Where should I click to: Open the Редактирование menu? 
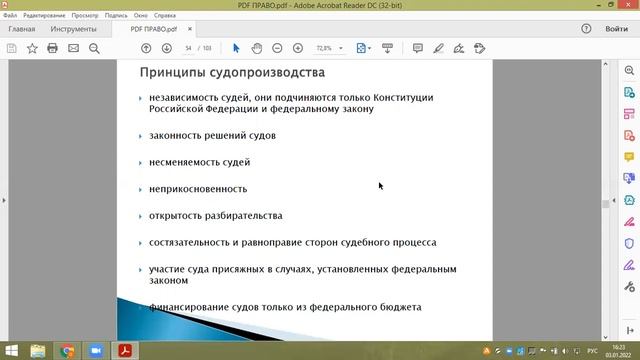tap(44, 16)
